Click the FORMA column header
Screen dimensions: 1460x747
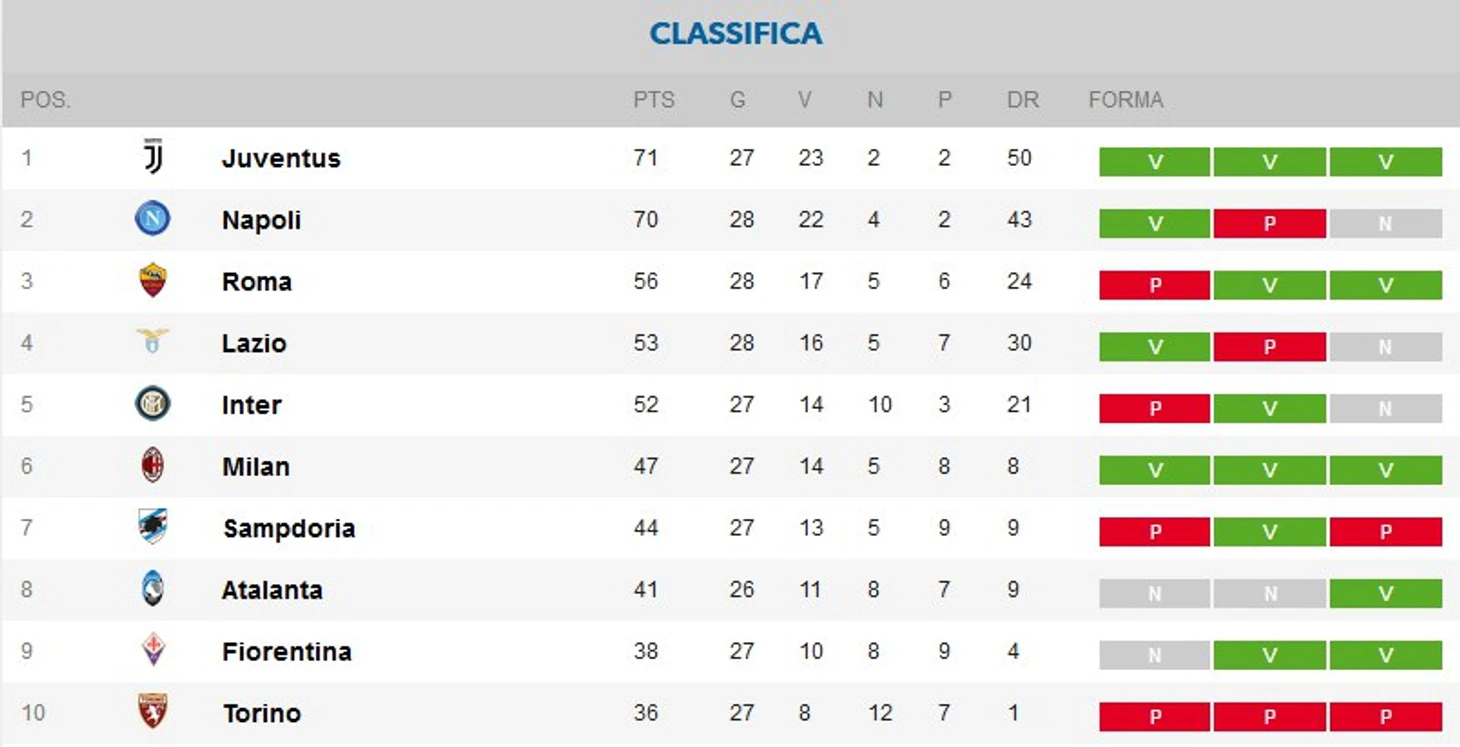click(x=1126, y=100)
